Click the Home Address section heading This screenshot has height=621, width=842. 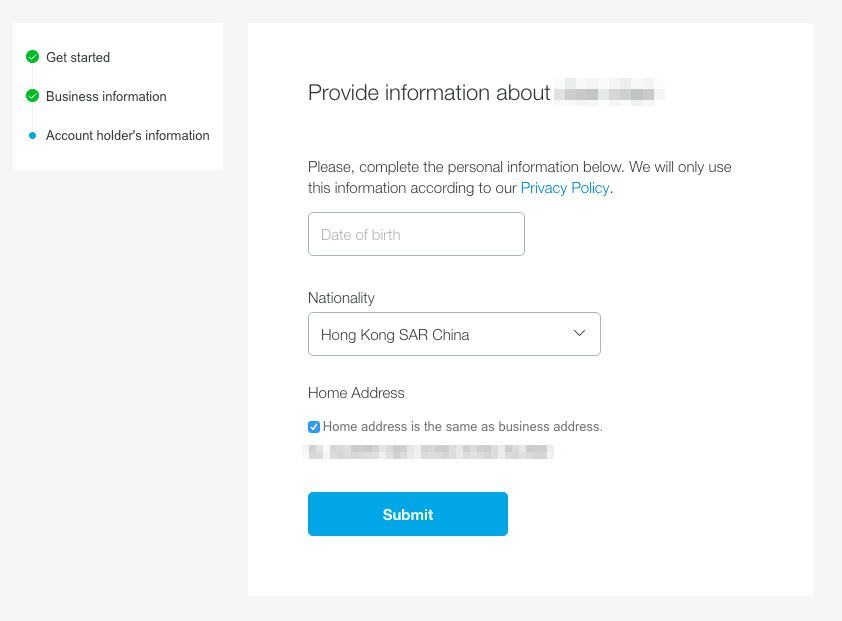click(x=356, y=393)
